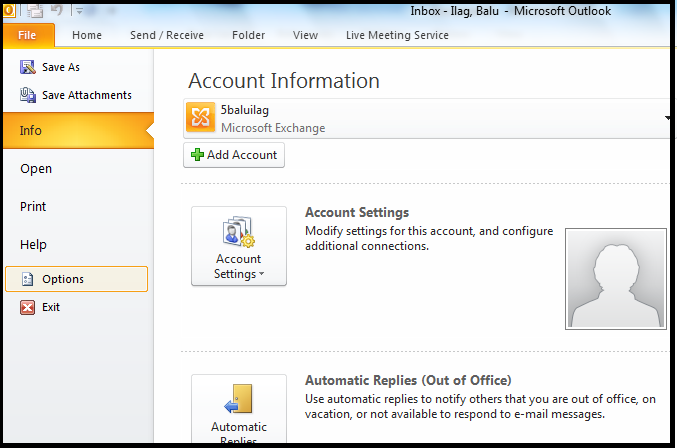Switch to the Home ribbon tab
This screenshot has height=448, width=677.
[87, 35]
